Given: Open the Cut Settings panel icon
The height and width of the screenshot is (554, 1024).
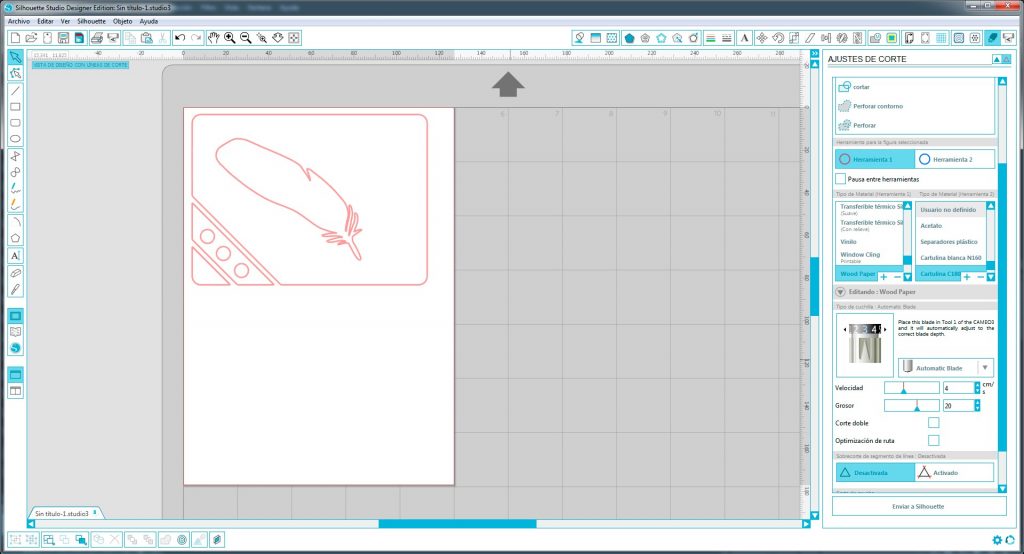Looking at the screenshot, I should (992, 38).
